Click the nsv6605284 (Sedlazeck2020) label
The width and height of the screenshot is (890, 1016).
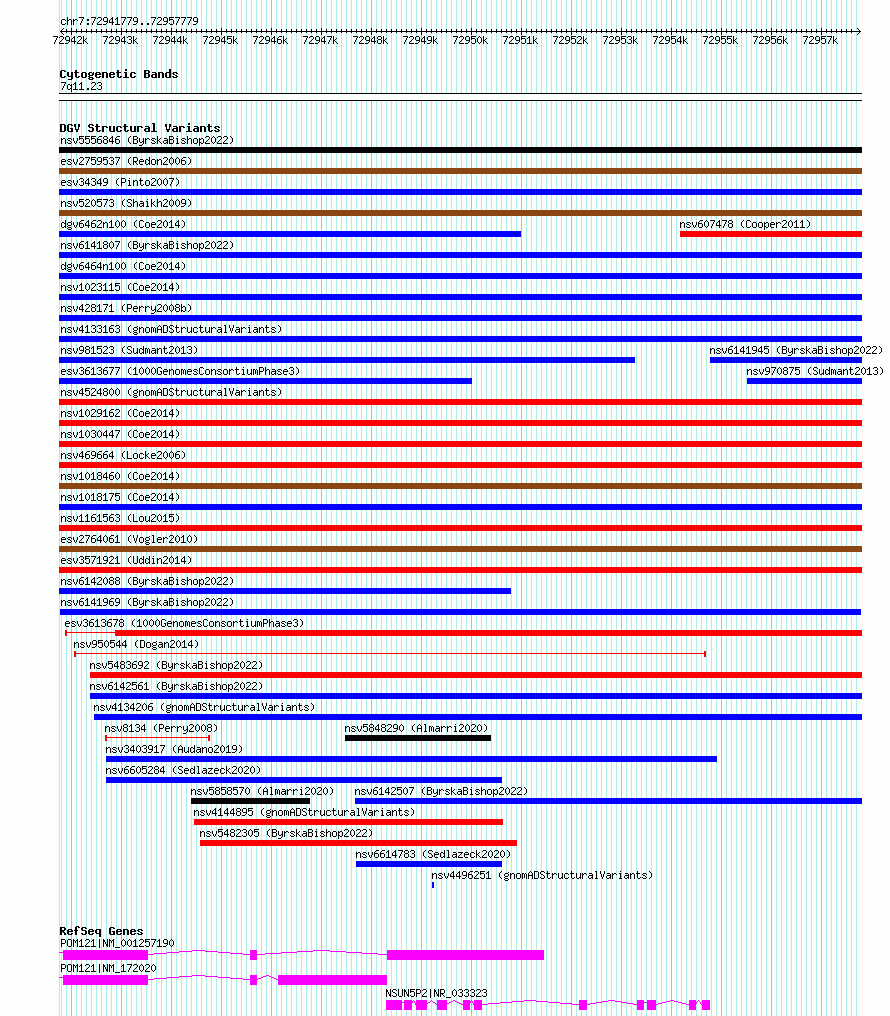click(183, 770)
